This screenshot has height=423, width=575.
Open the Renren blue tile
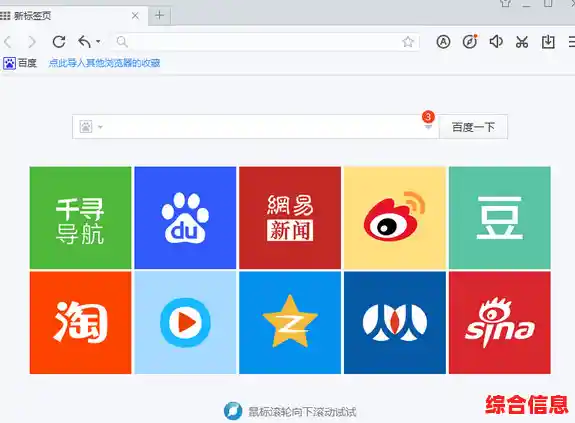click(x=395, y=323)
